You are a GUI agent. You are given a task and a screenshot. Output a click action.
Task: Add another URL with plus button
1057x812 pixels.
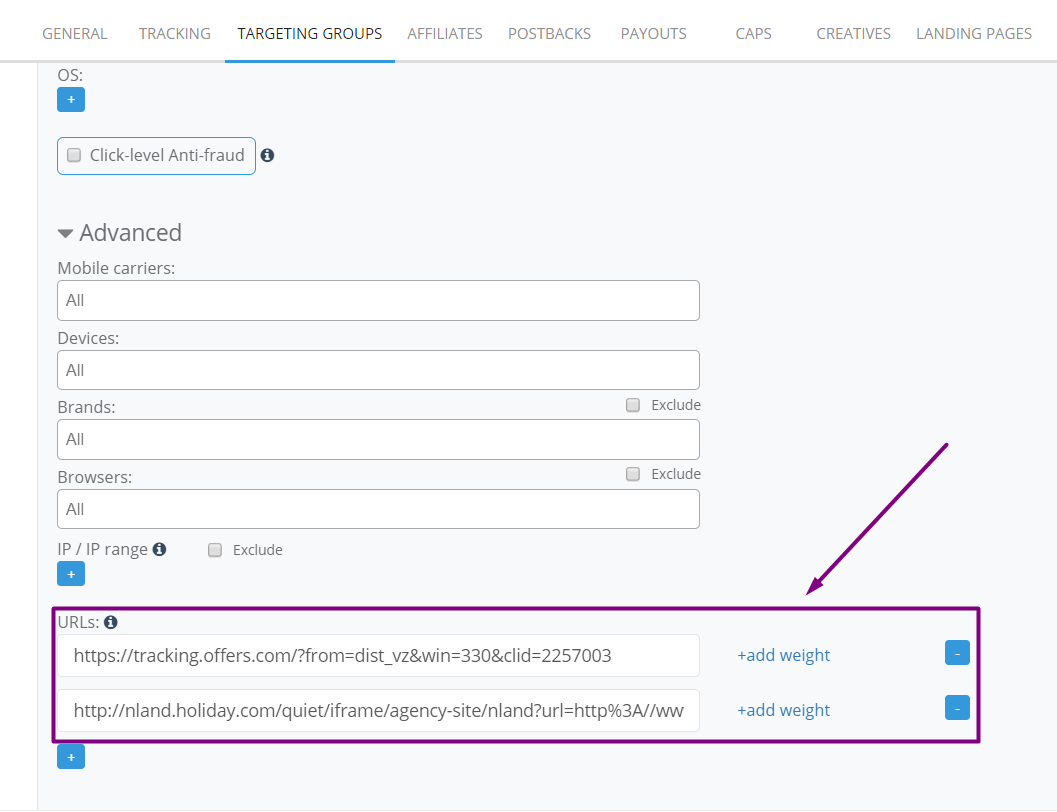click(71, 757)
